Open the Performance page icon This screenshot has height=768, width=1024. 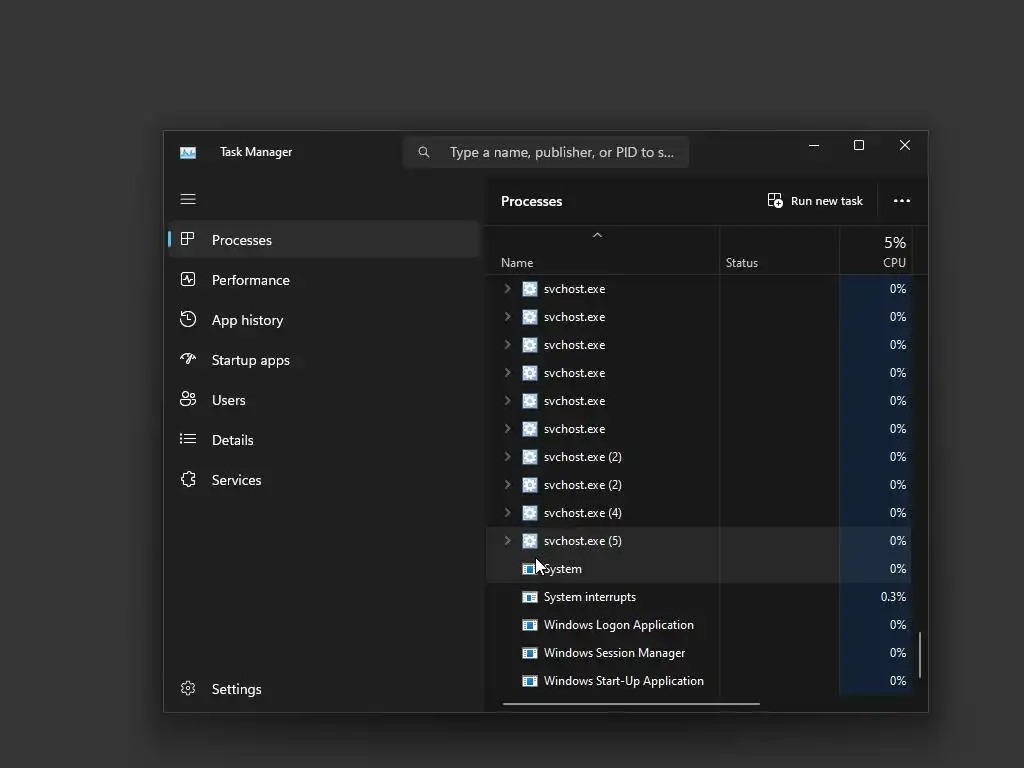pyautogui.click(x=188, y=280)
